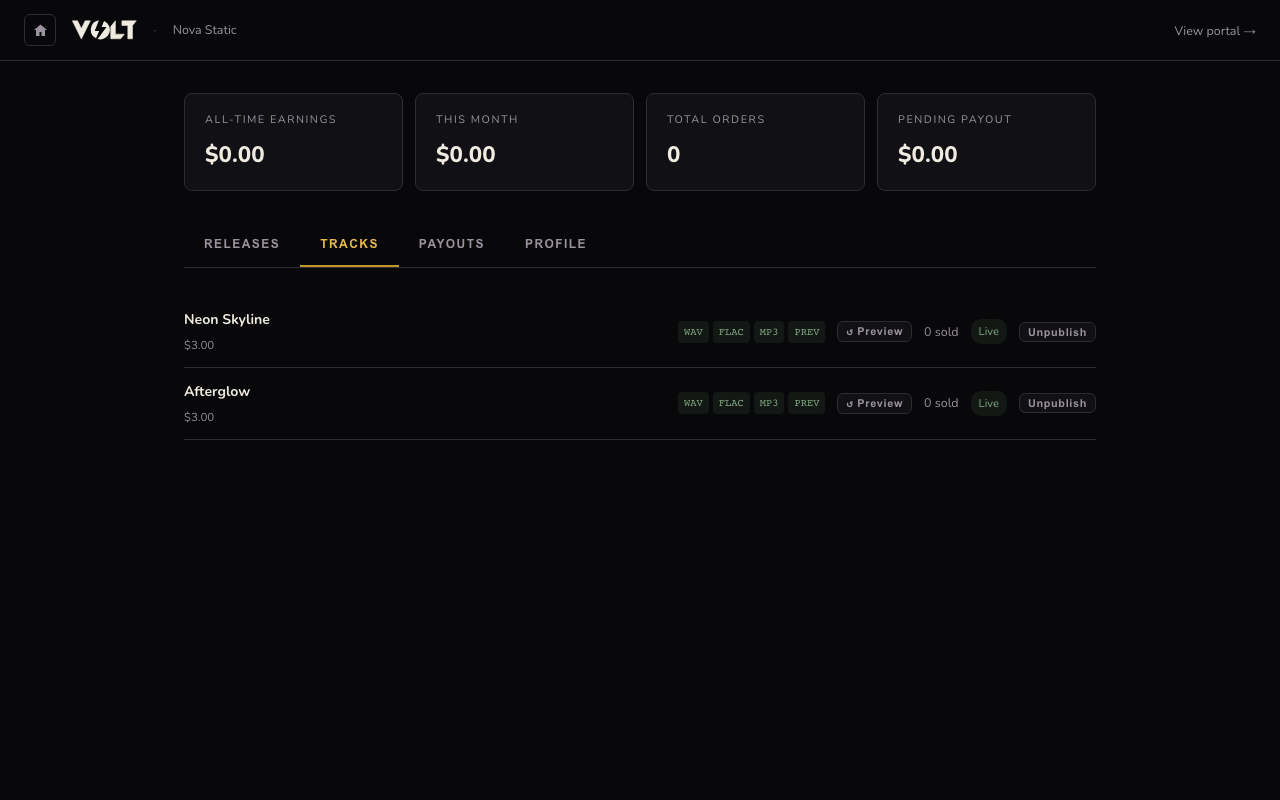Click the Nova Static artist name
1280x800 pixels.
(x=205, y=30)
